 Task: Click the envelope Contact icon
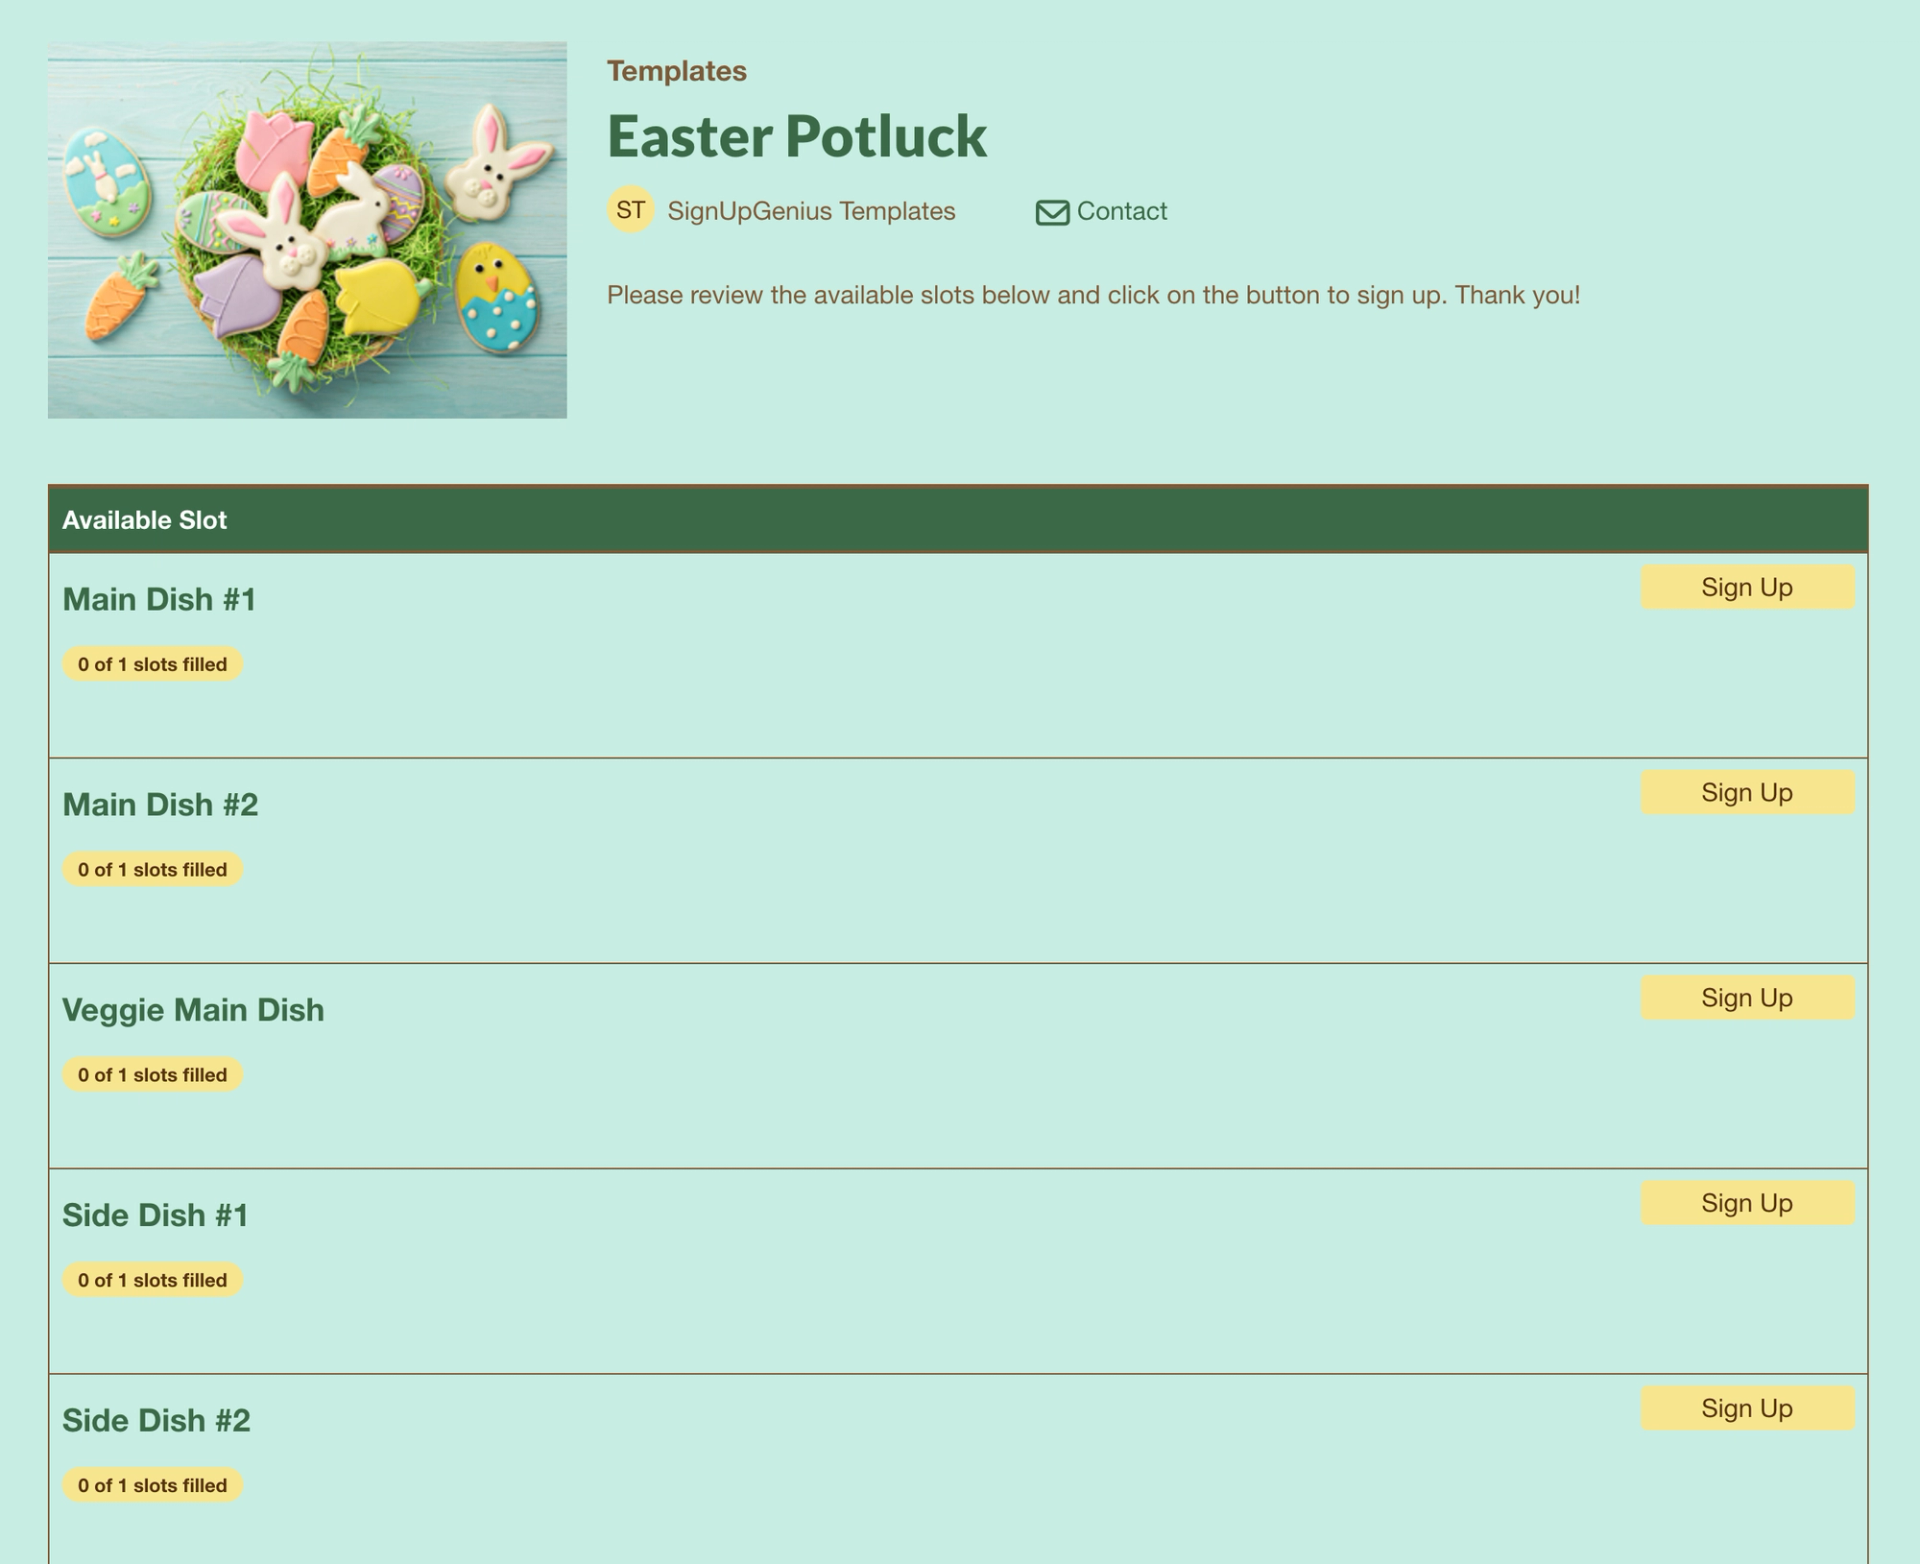pos(1052,212)
